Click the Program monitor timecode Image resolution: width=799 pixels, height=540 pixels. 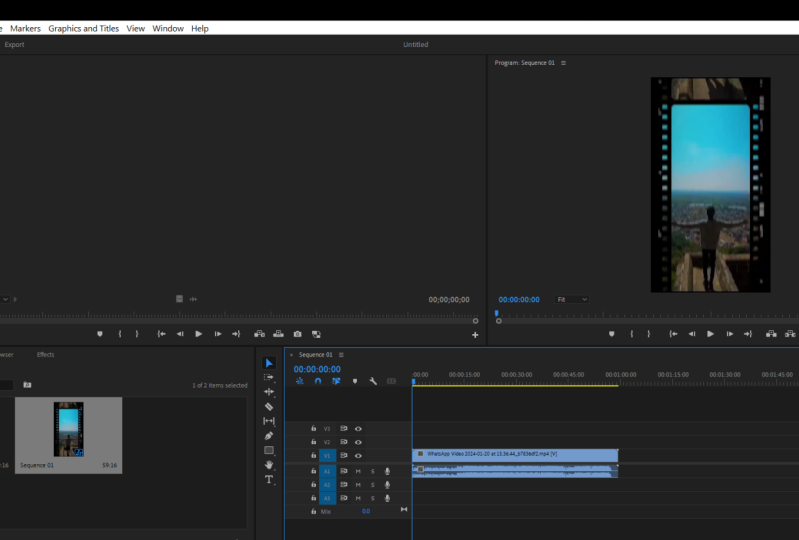(x=519, y=300)
